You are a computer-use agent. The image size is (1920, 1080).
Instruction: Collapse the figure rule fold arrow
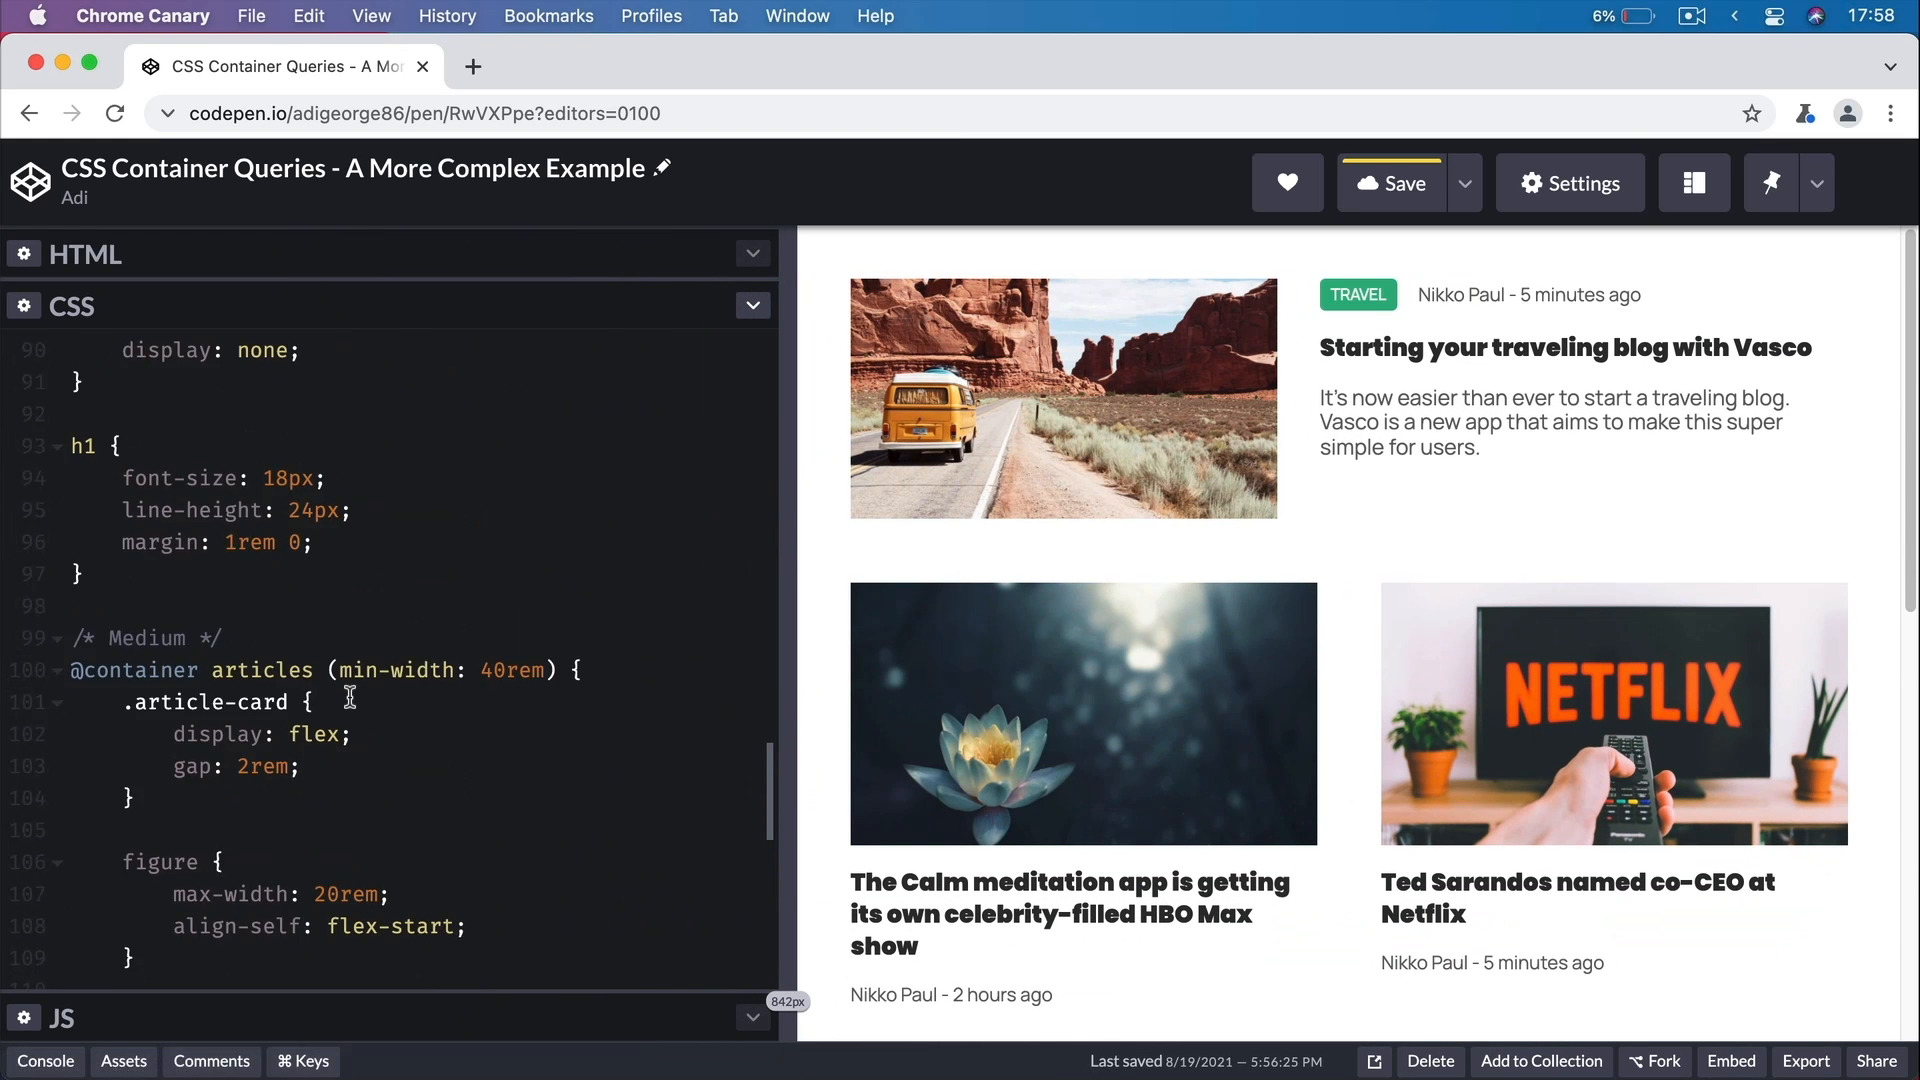(57, 863)
